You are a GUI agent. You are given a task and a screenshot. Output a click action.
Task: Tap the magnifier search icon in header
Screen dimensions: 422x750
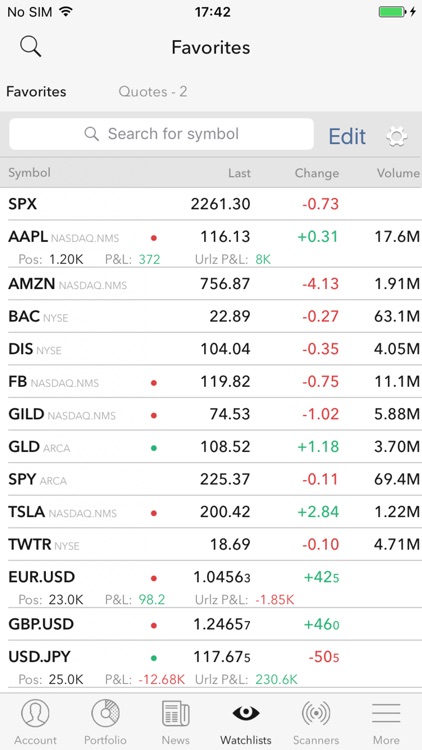[31, 47]
